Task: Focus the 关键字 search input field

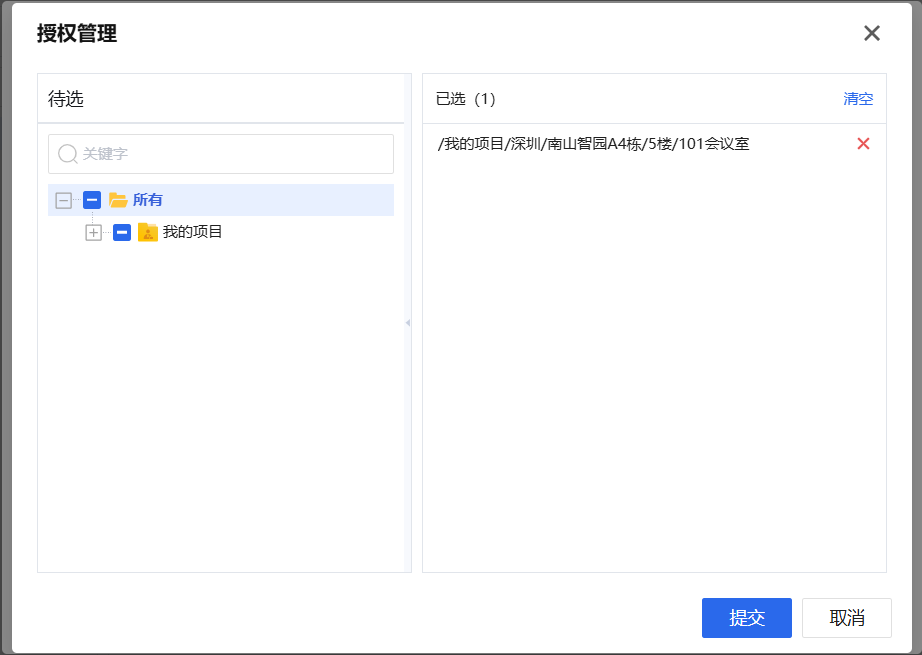Action: point(230,154)
